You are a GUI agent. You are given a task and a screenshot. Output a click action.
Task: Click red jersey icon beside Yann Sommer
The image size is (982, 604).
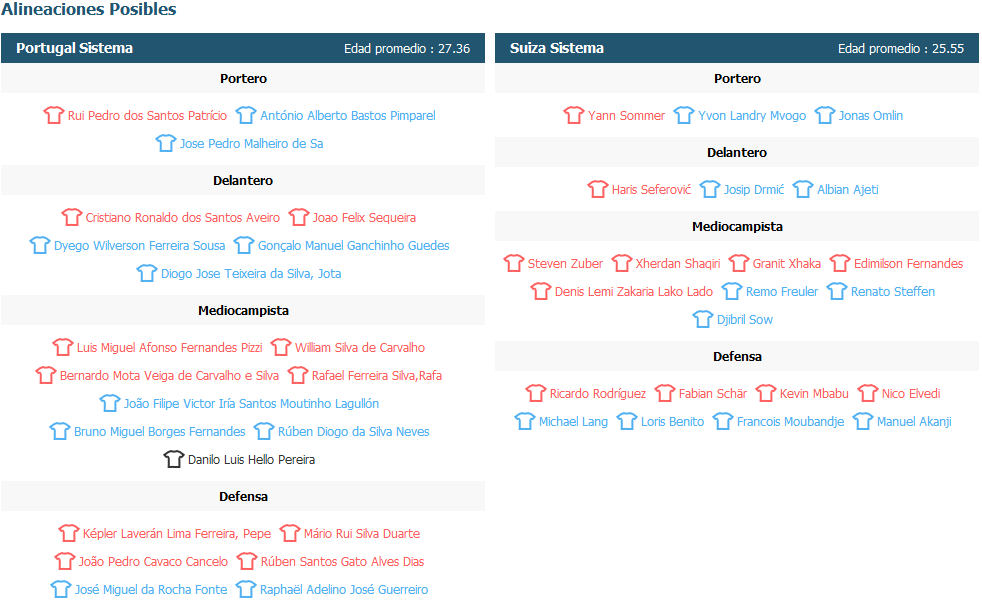pos(574,115)
